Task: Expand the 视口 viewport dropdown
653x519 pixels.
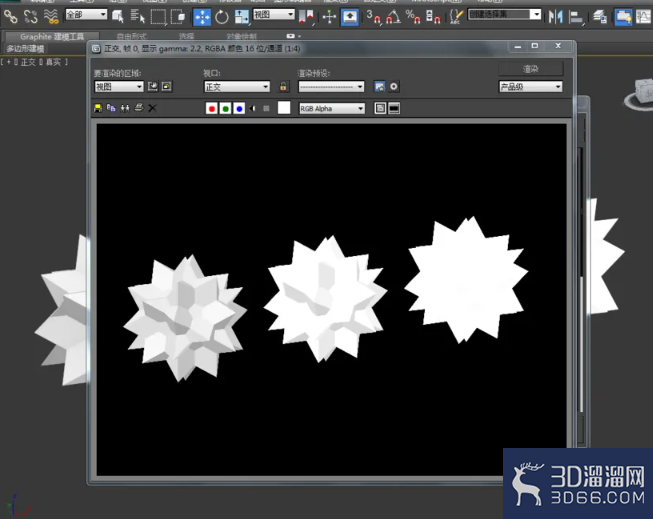Action: point(237,87)
